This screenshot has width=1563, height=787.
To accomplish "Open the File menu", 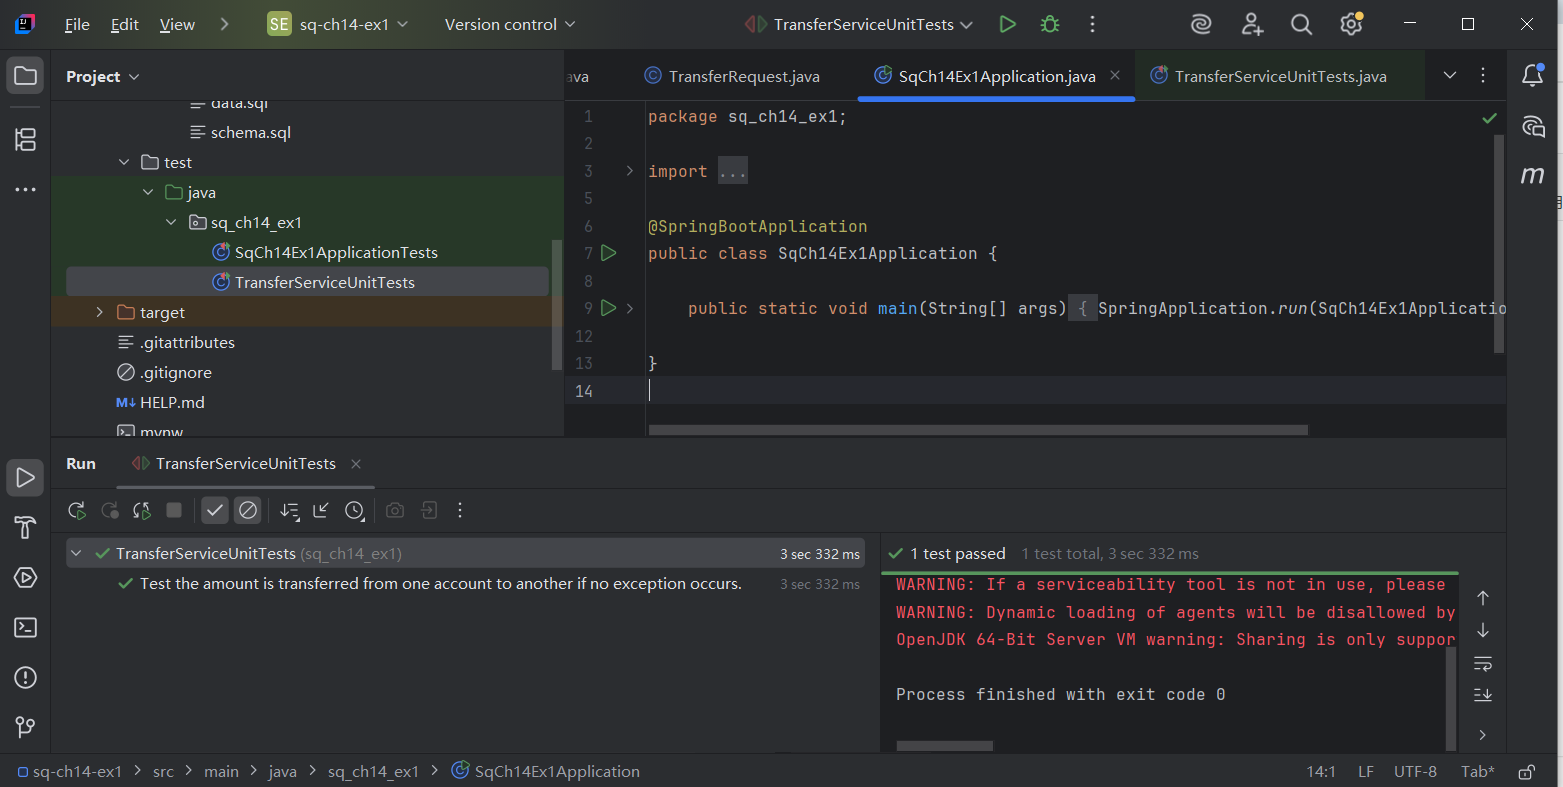I will point(77,24).
